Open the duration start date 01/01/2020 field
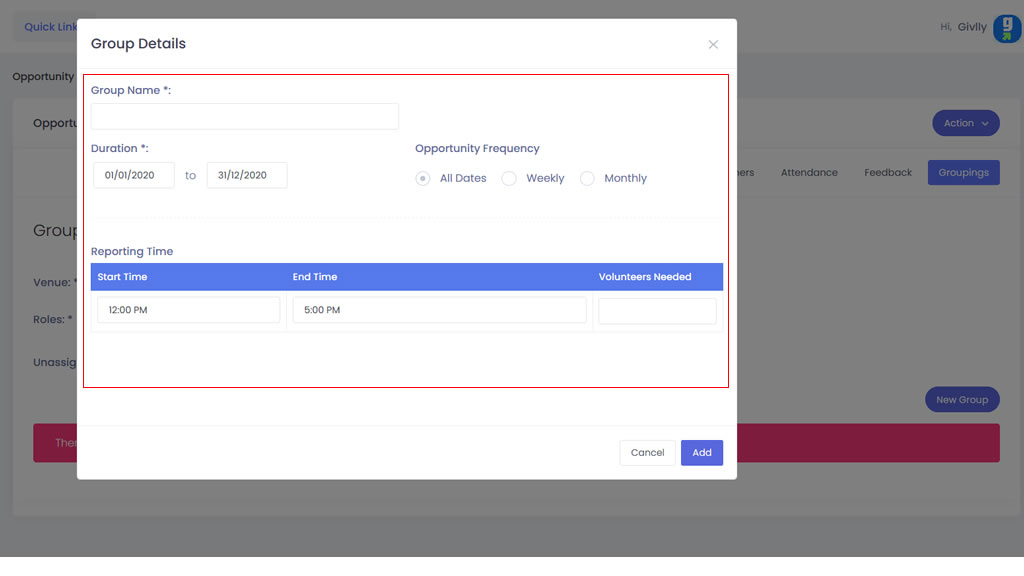Screen dimensions: 1024x576 134,175
